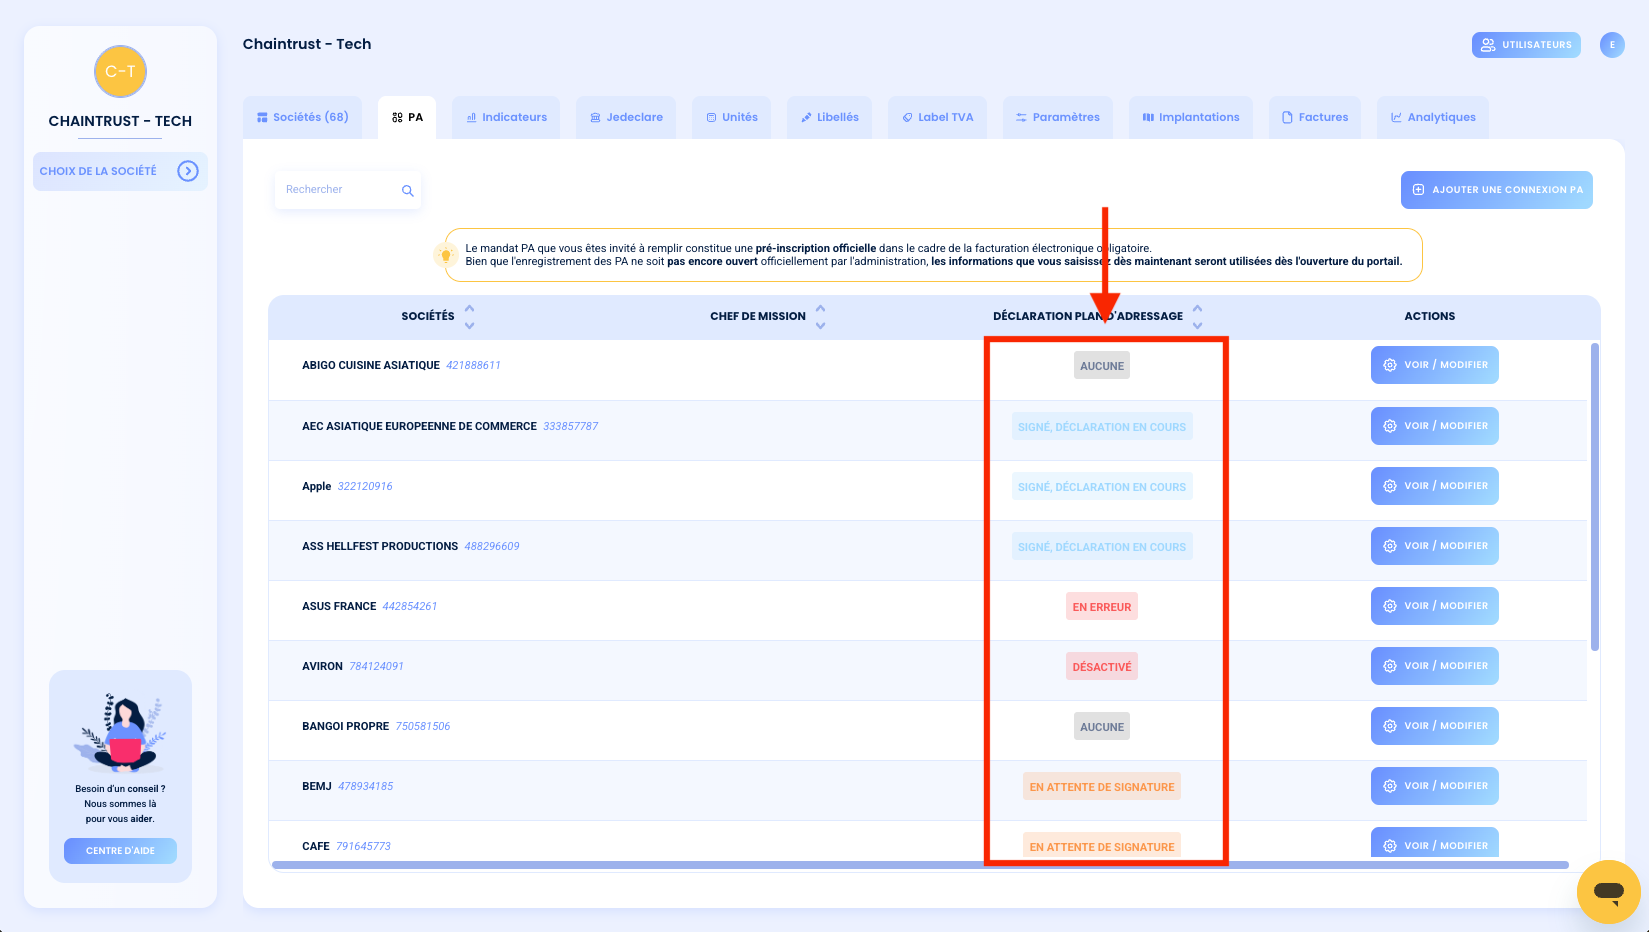Image resolution: width=1649 pixels, height=932 pixels.
Task: Sort ascending by Déclaration plan d'adressage
Action: [x=1198, y=308]
